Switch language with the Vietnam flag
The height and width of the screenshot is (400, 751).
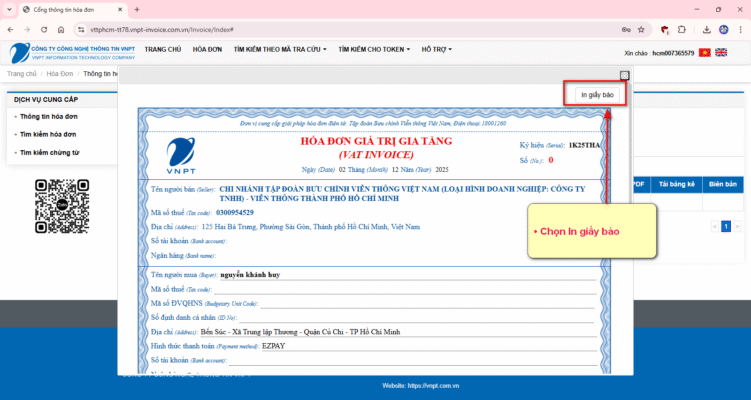[x=705, y=53]
